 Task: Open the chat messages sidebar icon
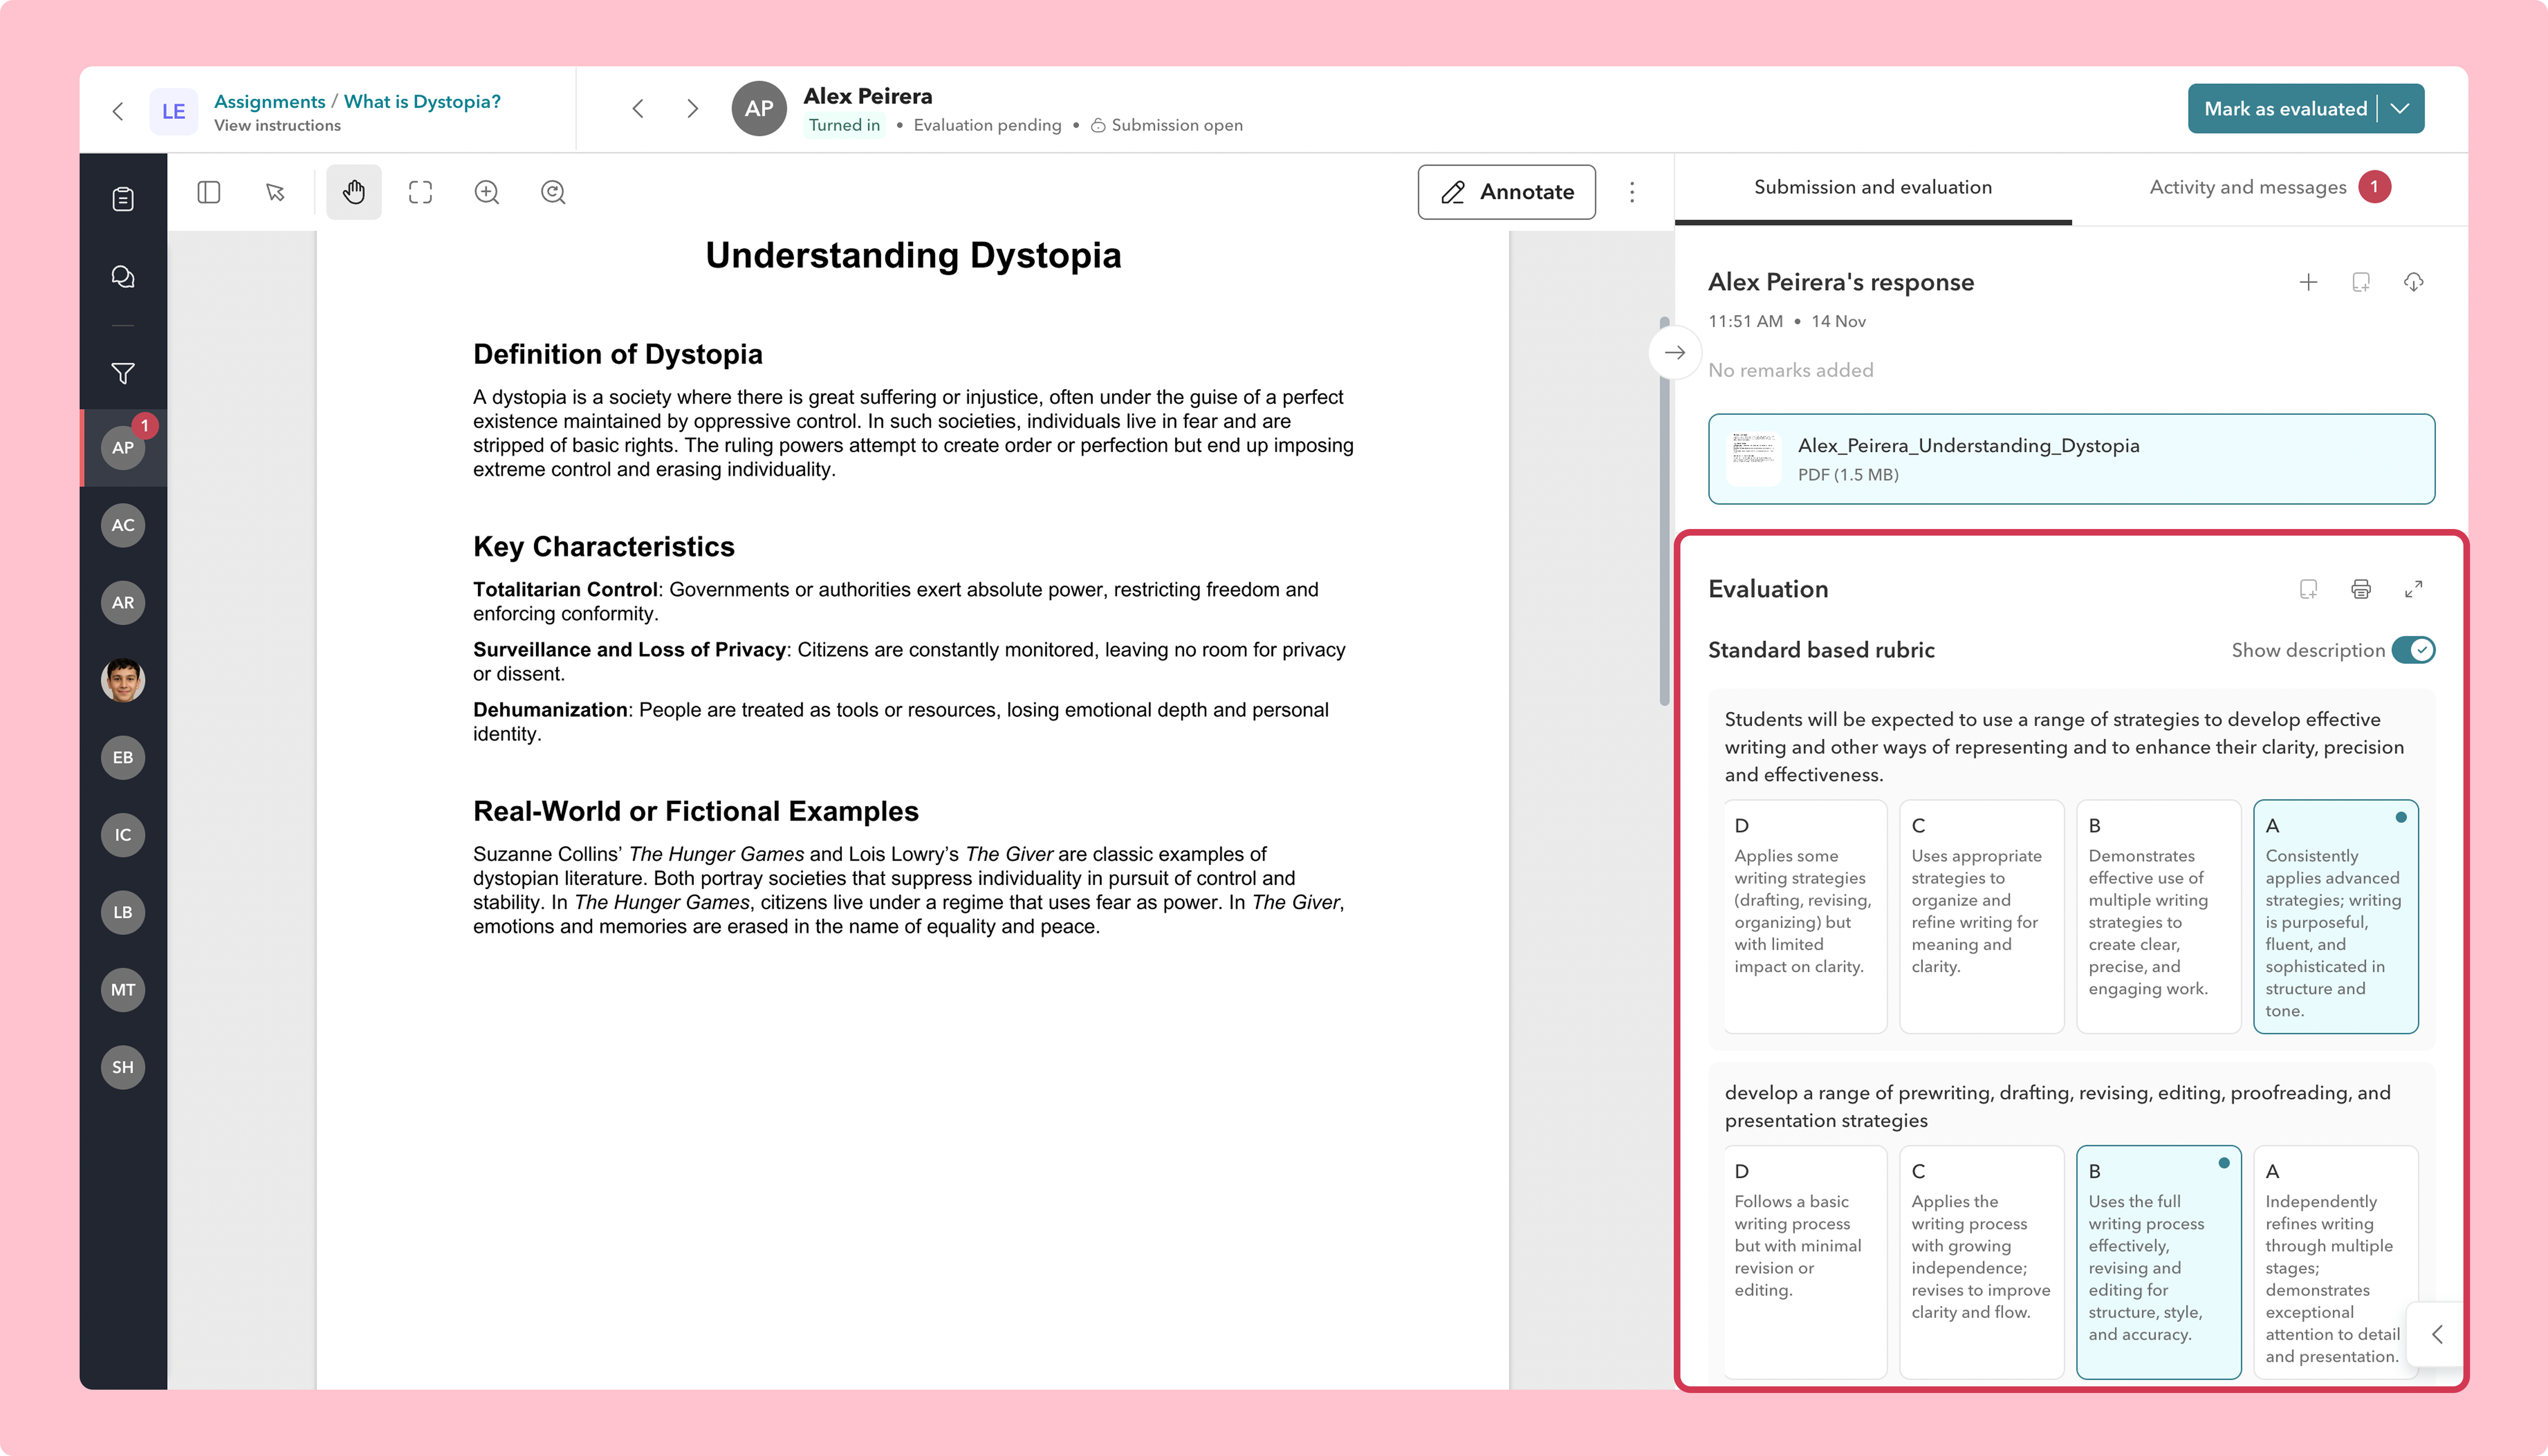pos(123,277)
